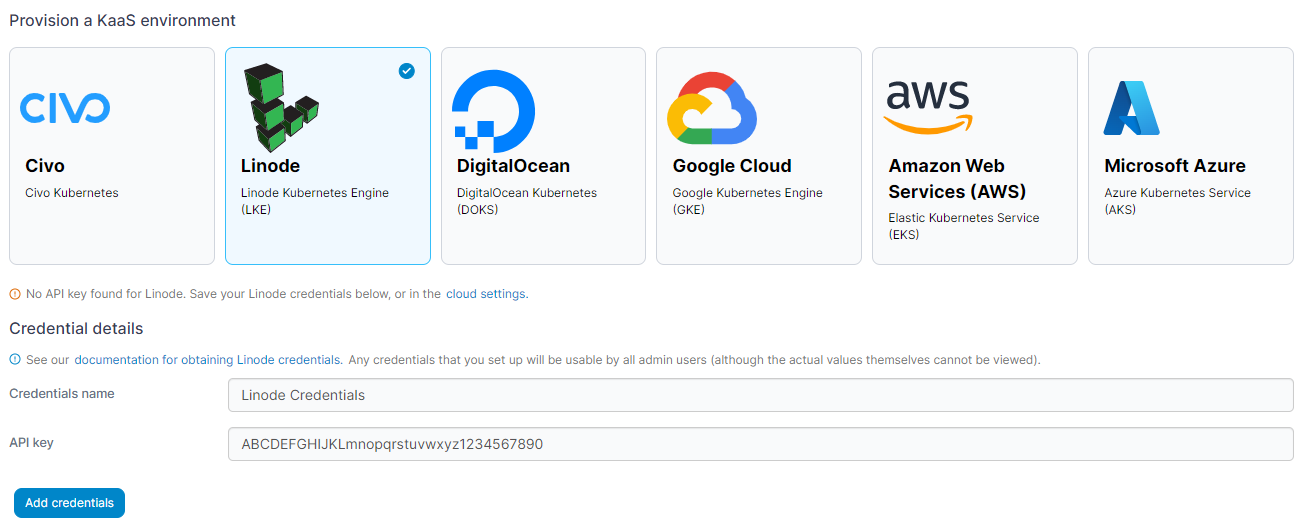1304x524 pixels.
Task: Choose DigitalOcean Kubernetes (DOKS) card
Action: 543,156
